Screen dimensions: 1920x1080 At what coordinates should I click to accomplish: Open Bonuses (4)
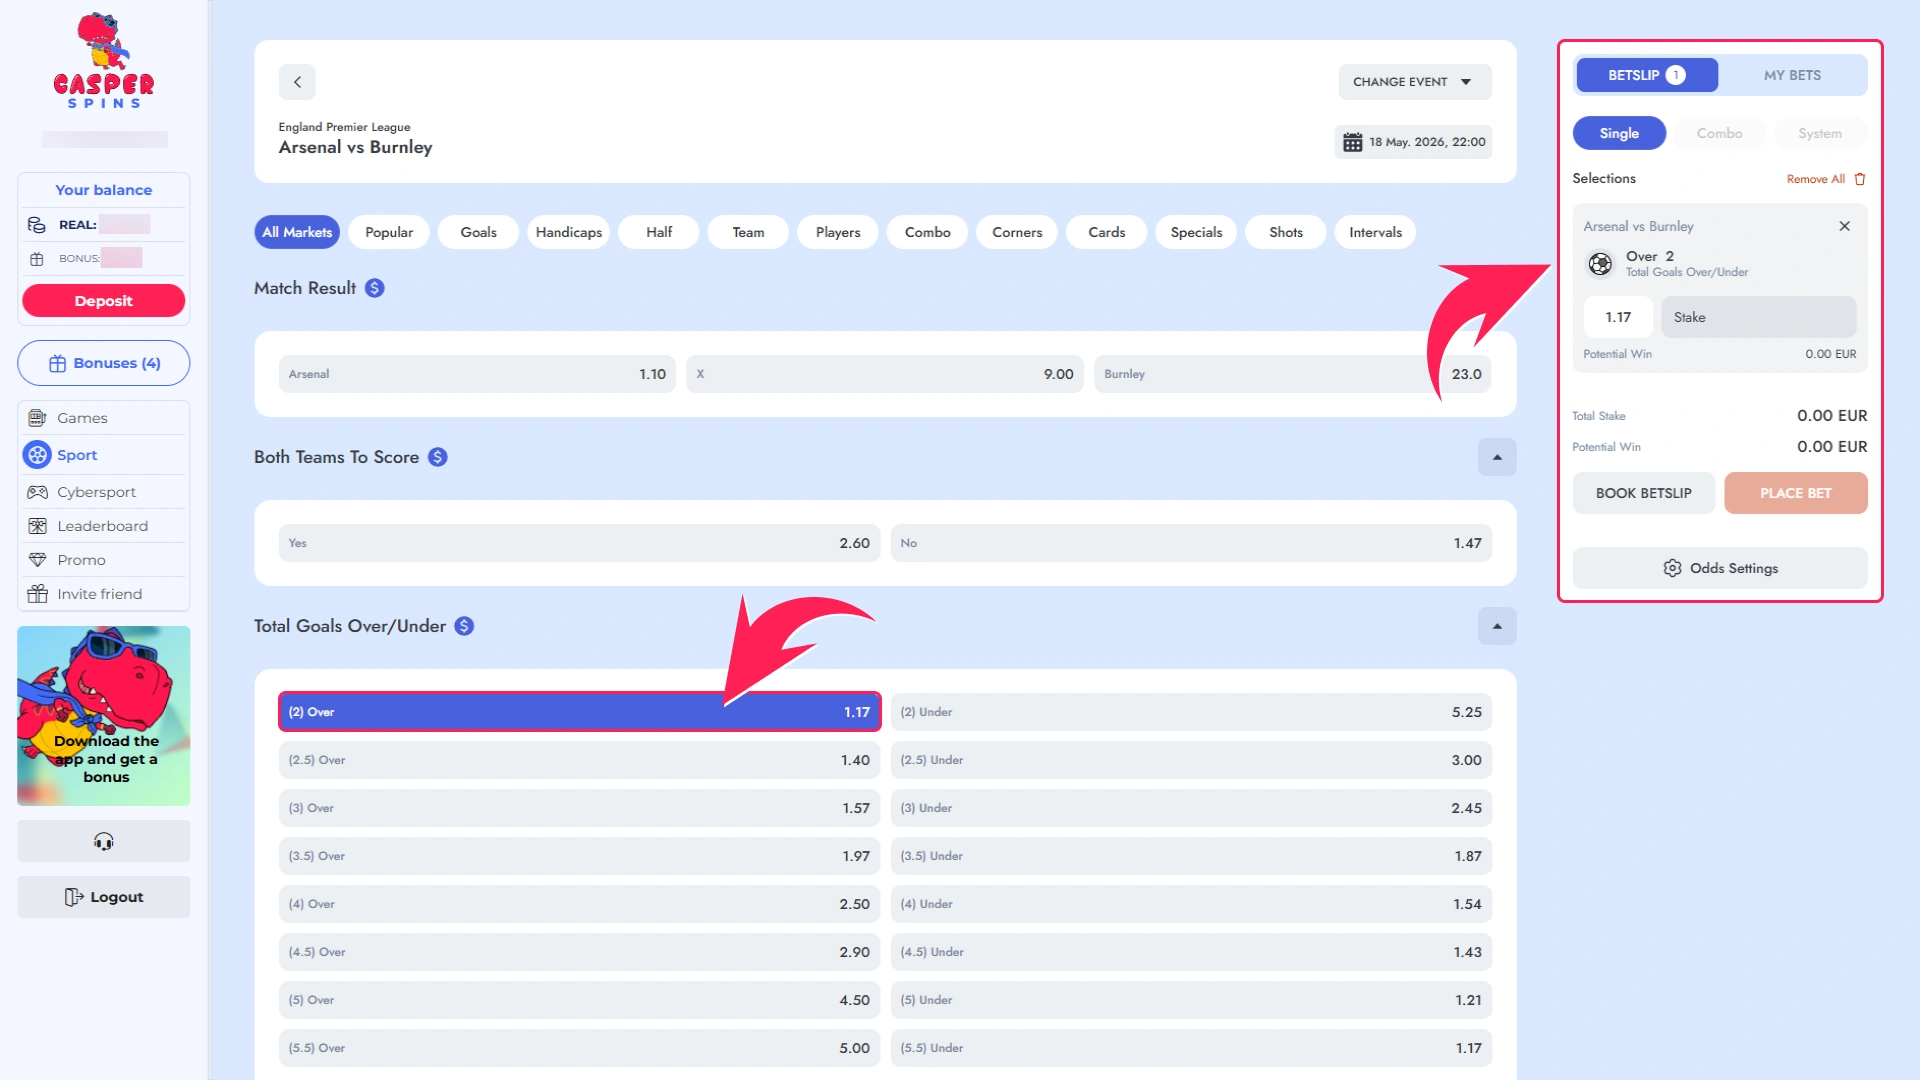104,363
